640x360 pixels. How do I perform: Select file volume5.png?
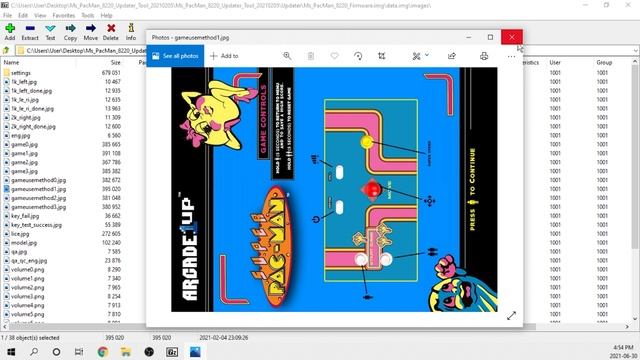coord(27,314)
